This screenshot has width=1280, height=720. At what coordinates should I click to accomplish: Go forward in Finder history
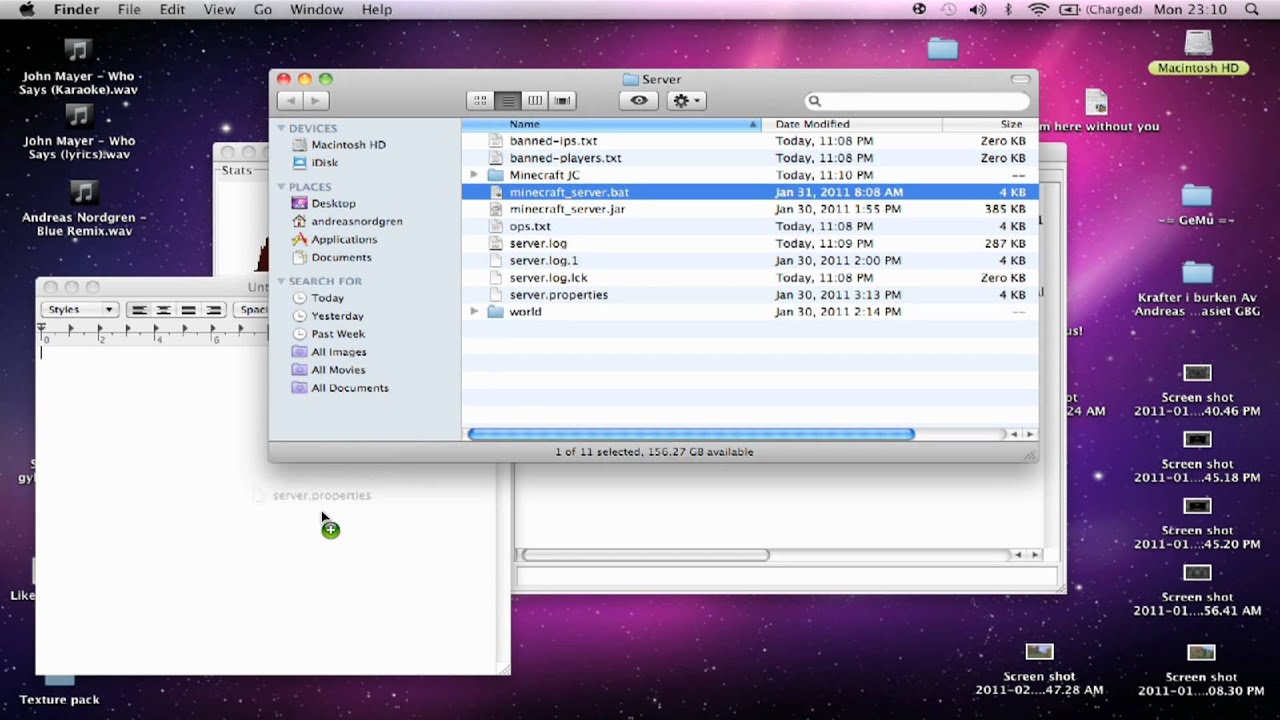click(x=315, y=100)
